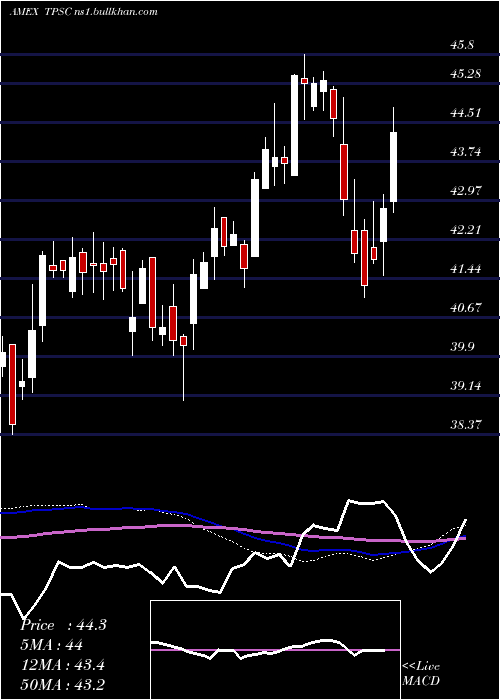
Task: Click the 39.14 price axis label
Action: click(466, 386)
